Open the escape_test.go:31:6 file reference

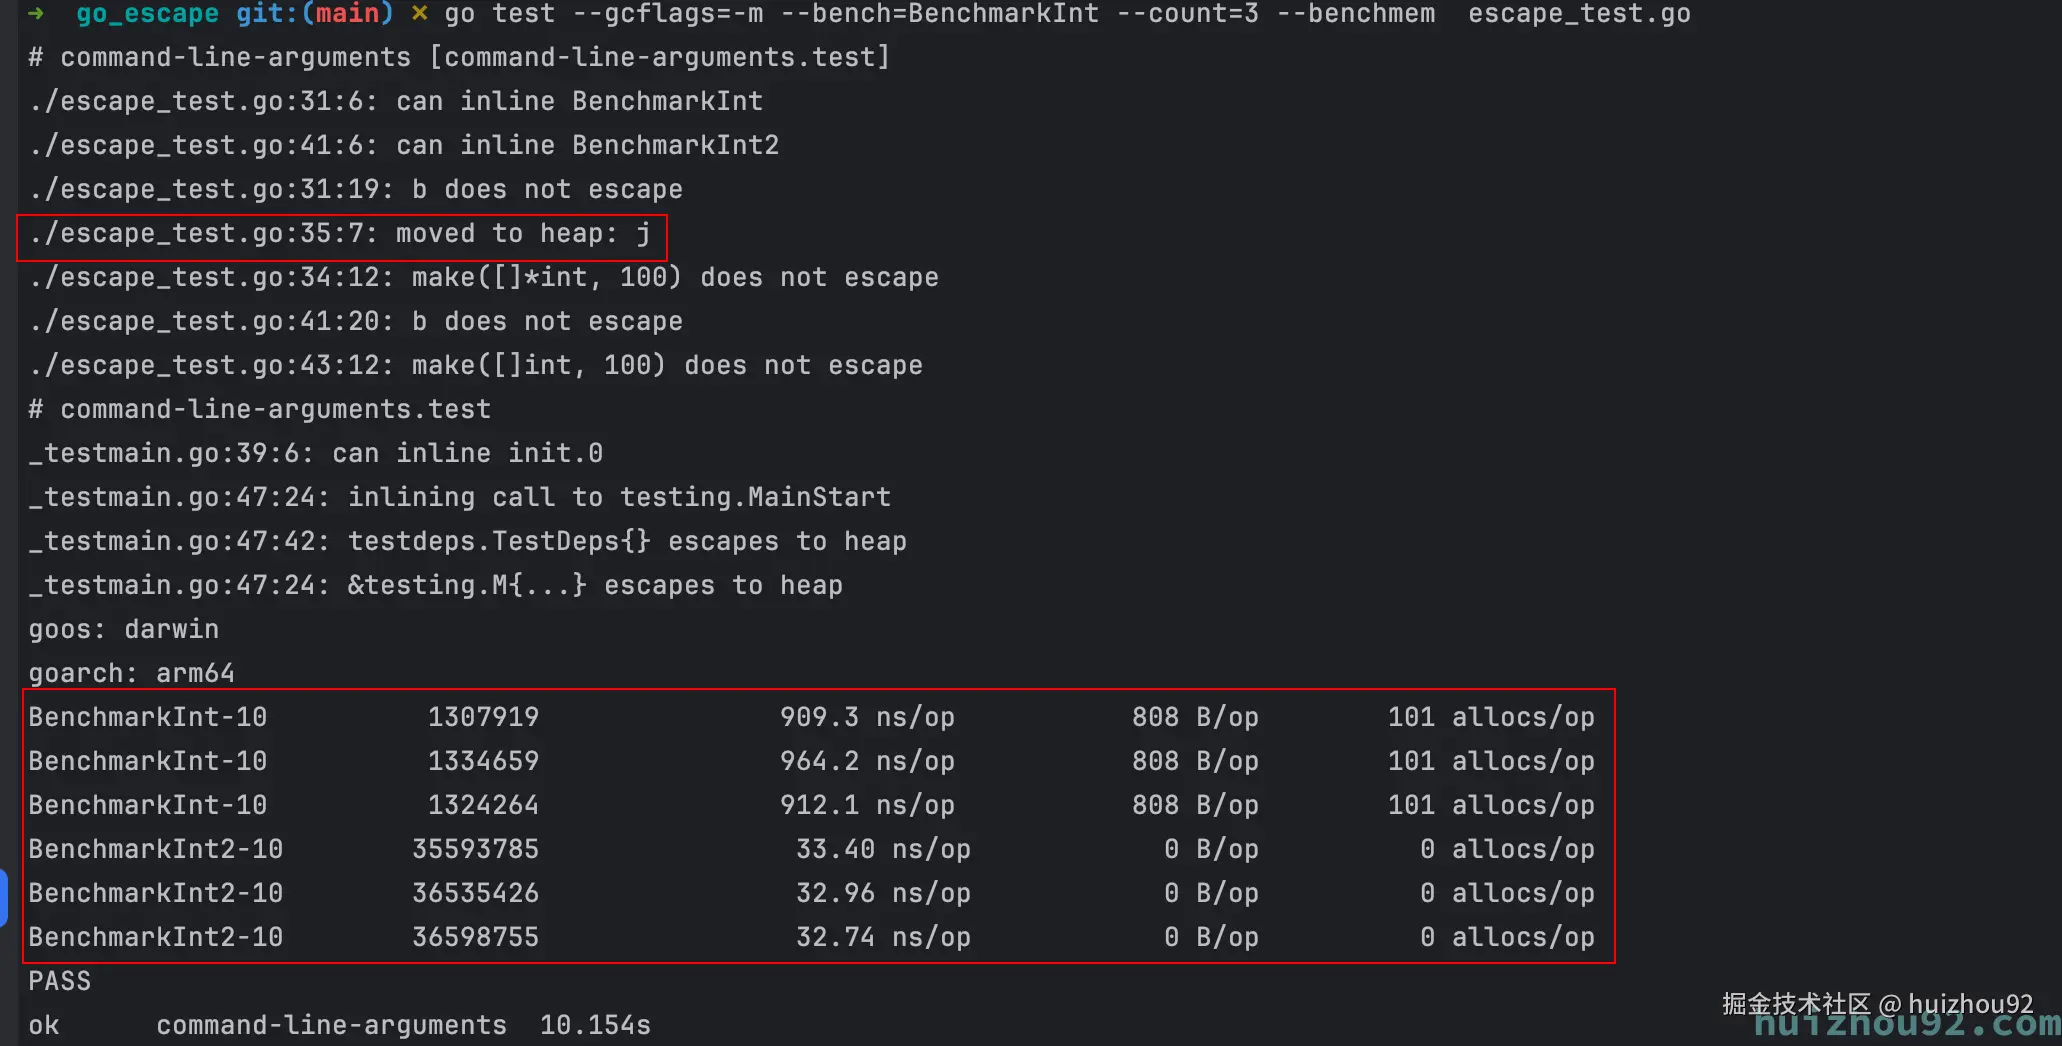point(203,101)
